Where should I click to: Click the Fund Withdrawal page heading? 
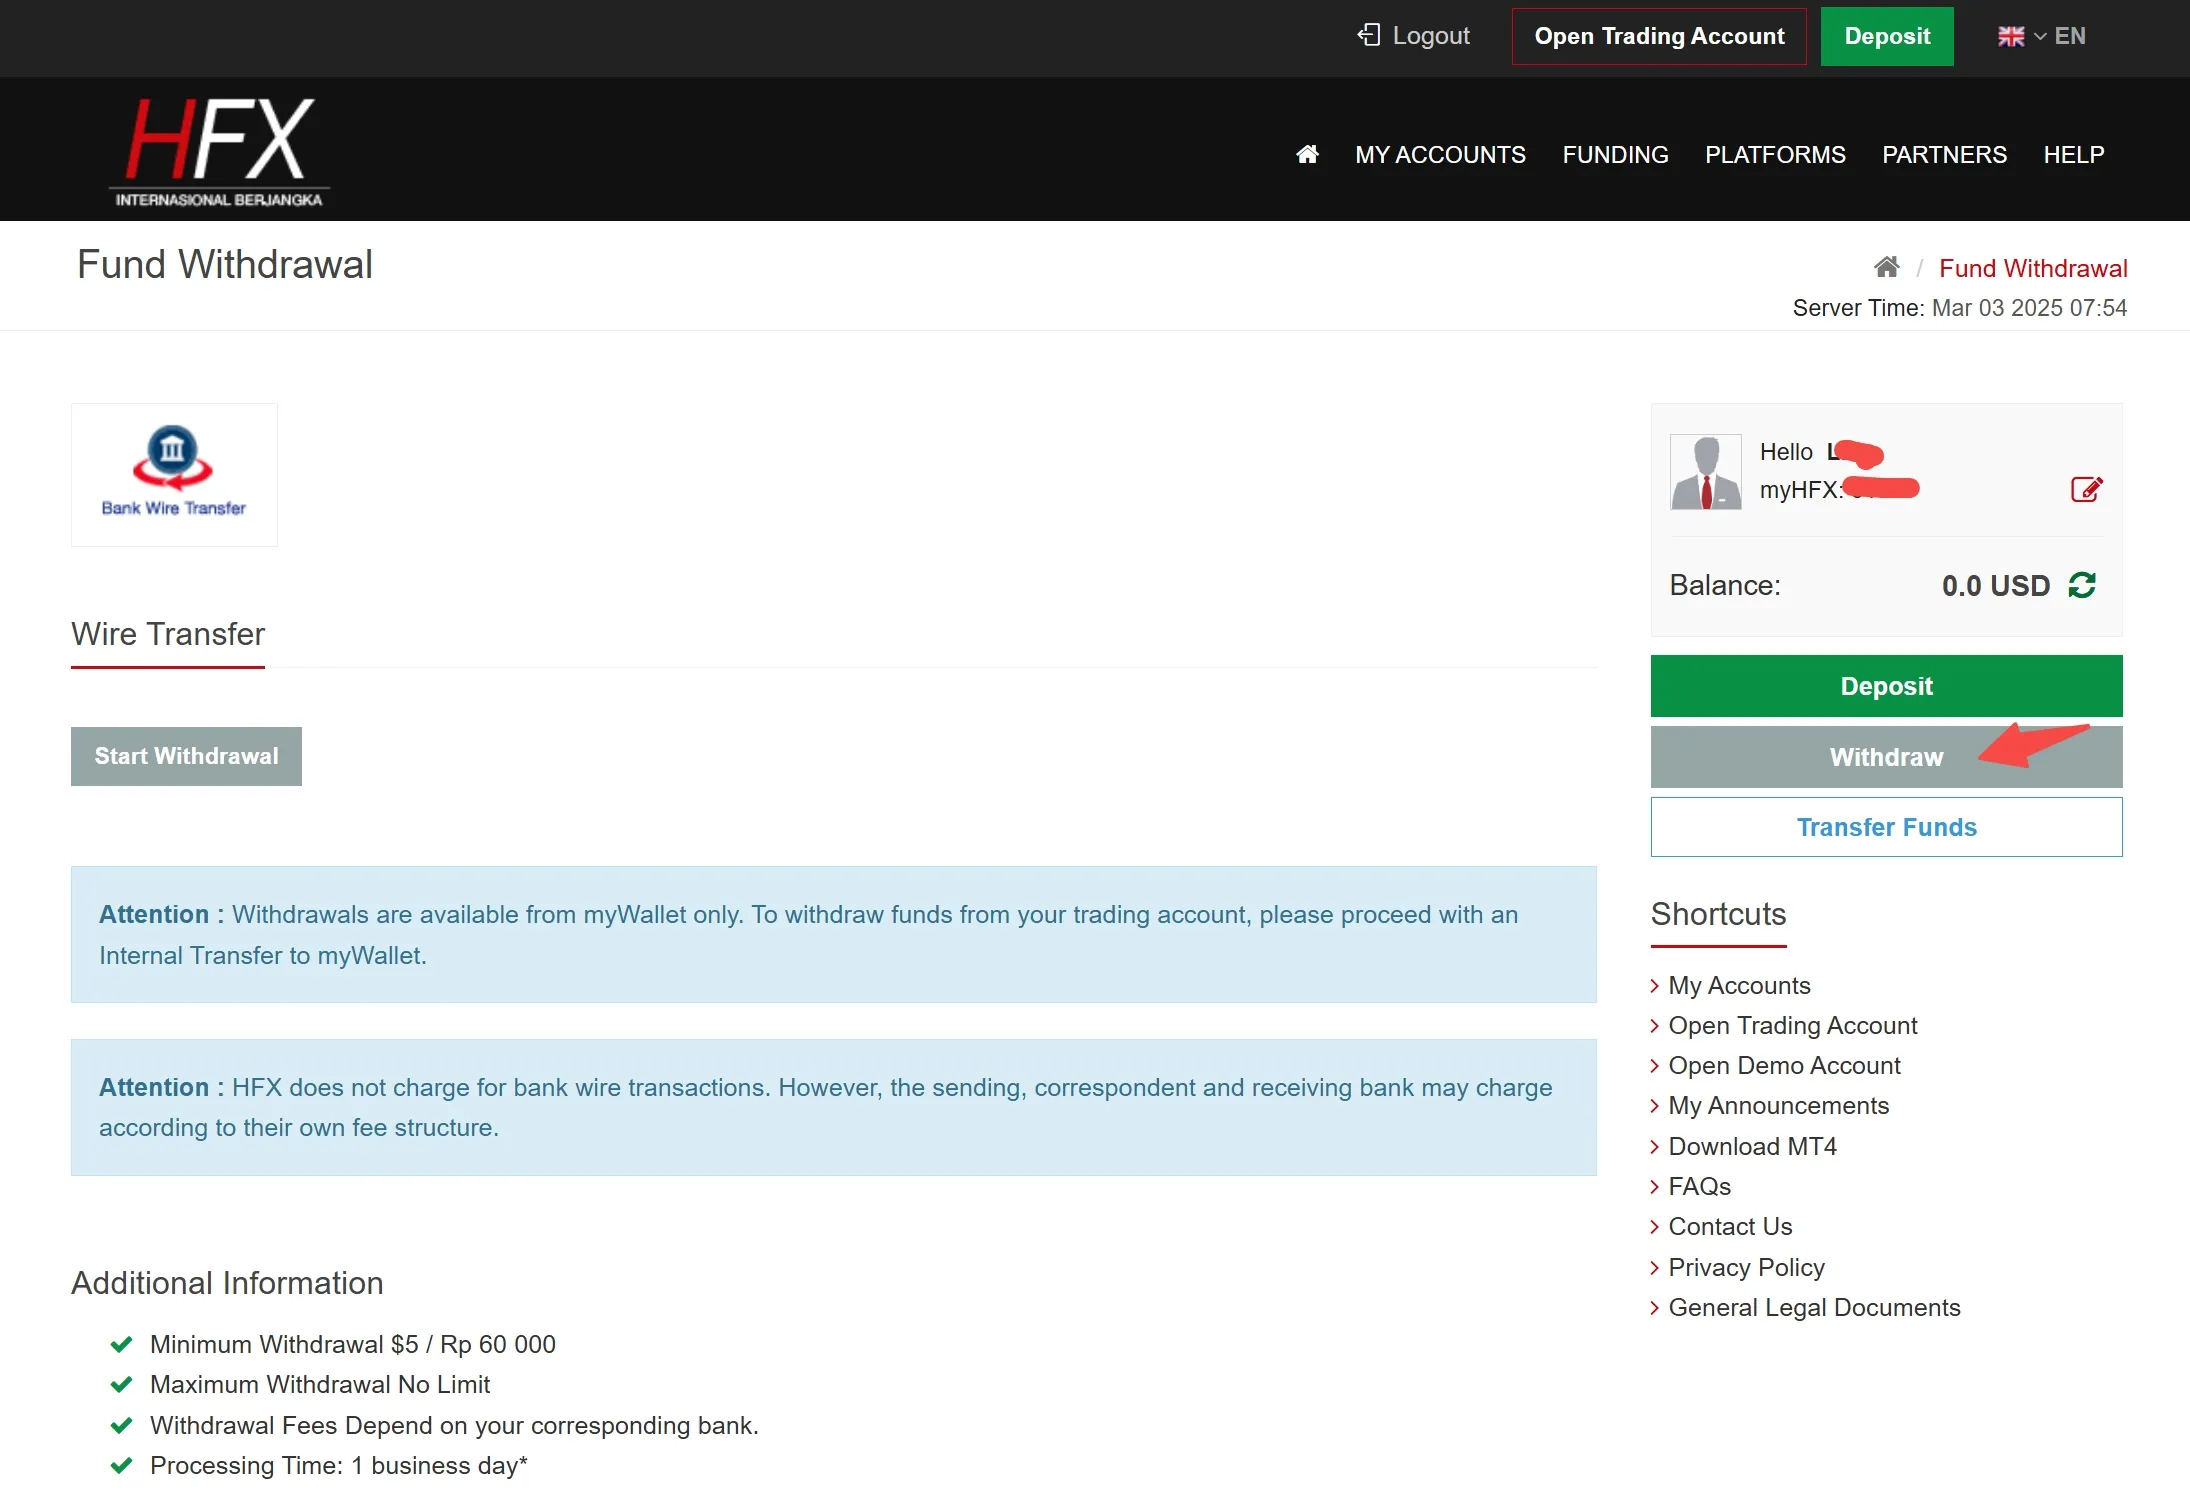[225, 265]
